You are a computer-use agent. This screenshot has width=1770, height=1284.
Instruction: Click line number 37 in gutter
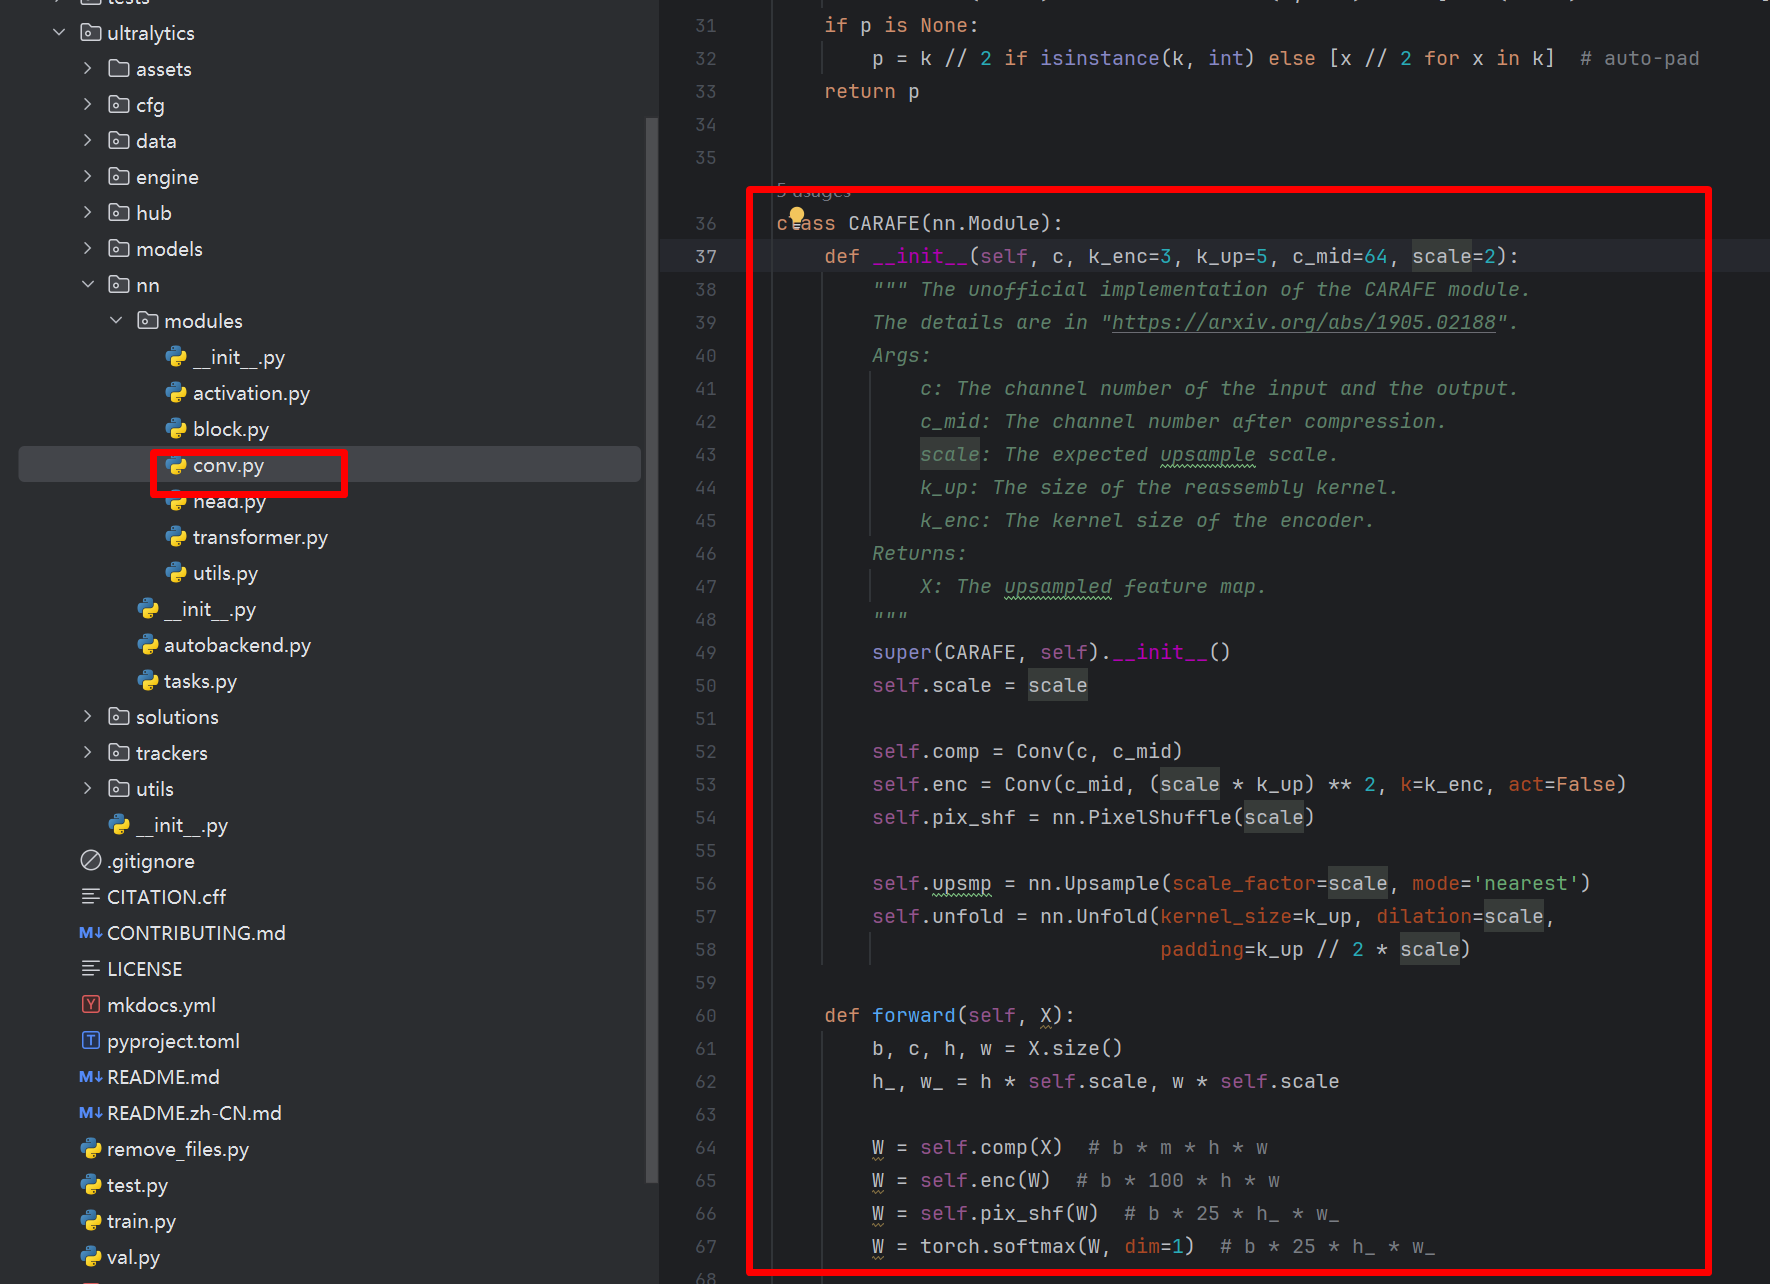706,256
